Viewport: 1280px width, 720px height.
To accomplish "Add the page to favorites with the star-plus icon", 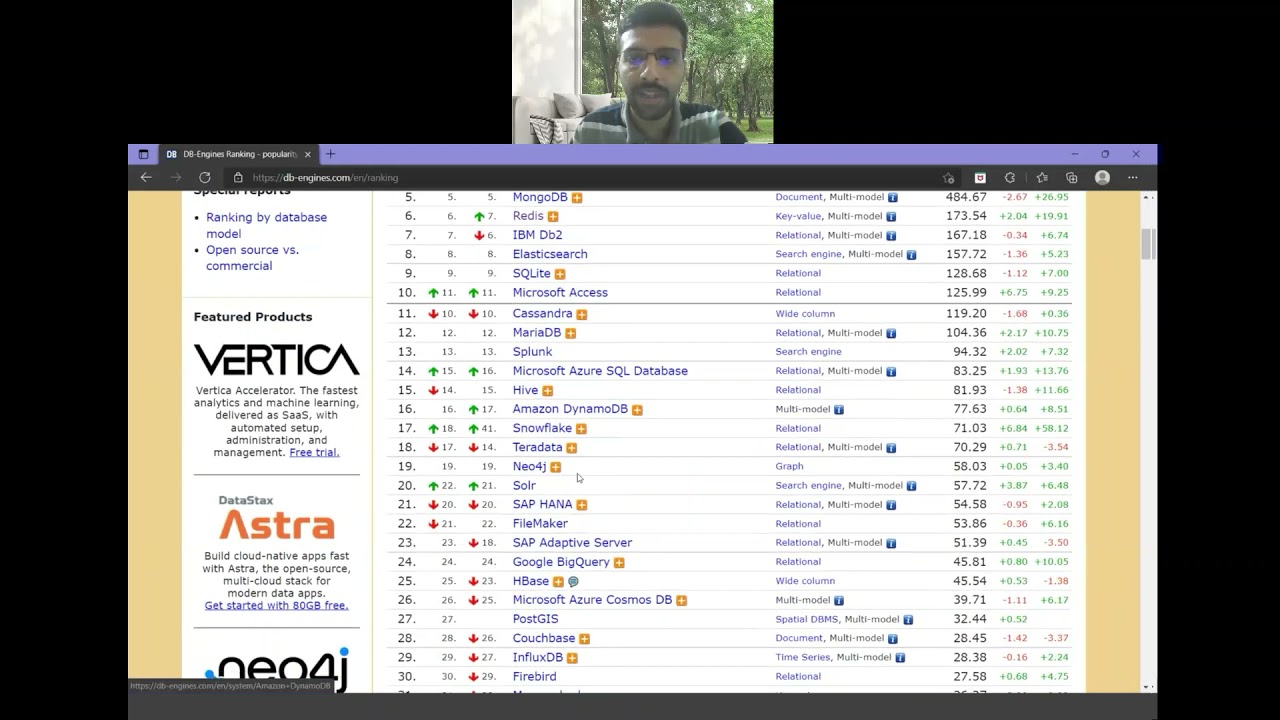I will point(948,177).
